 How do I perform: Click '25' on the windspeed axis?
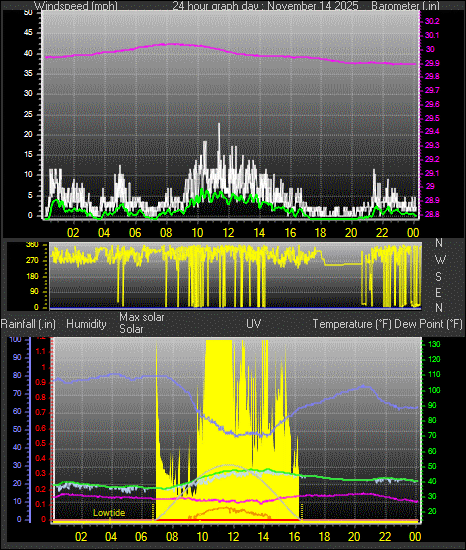point(28,114)
